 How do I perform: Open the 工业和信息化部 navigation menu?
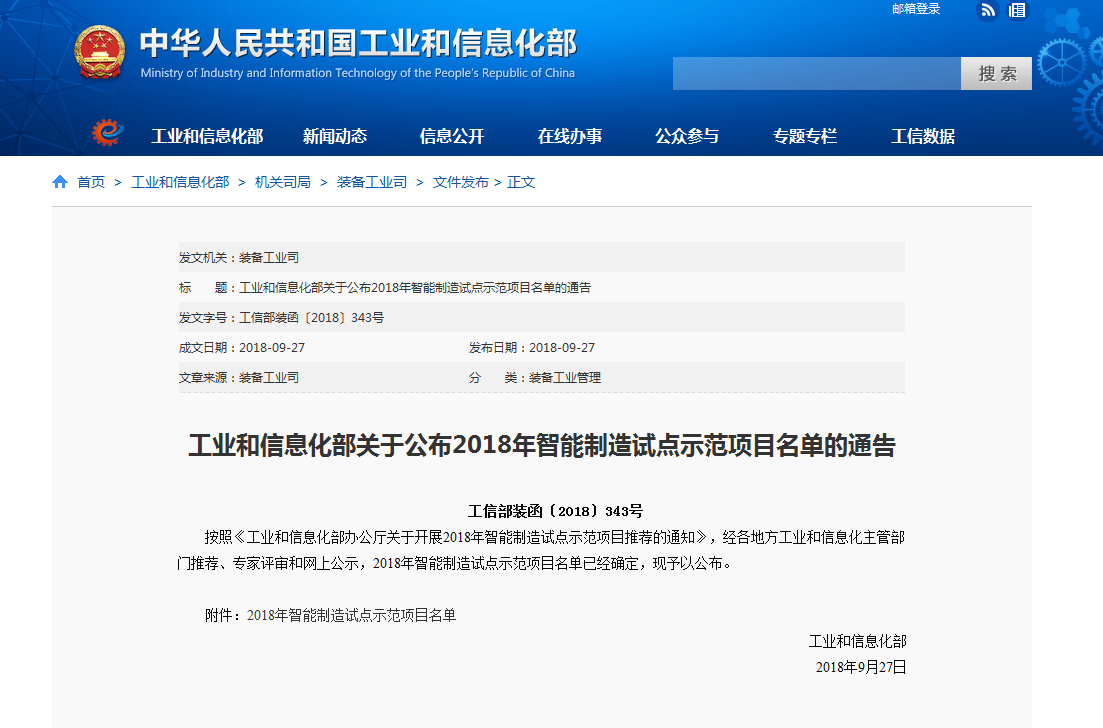(x=207, y=137)
